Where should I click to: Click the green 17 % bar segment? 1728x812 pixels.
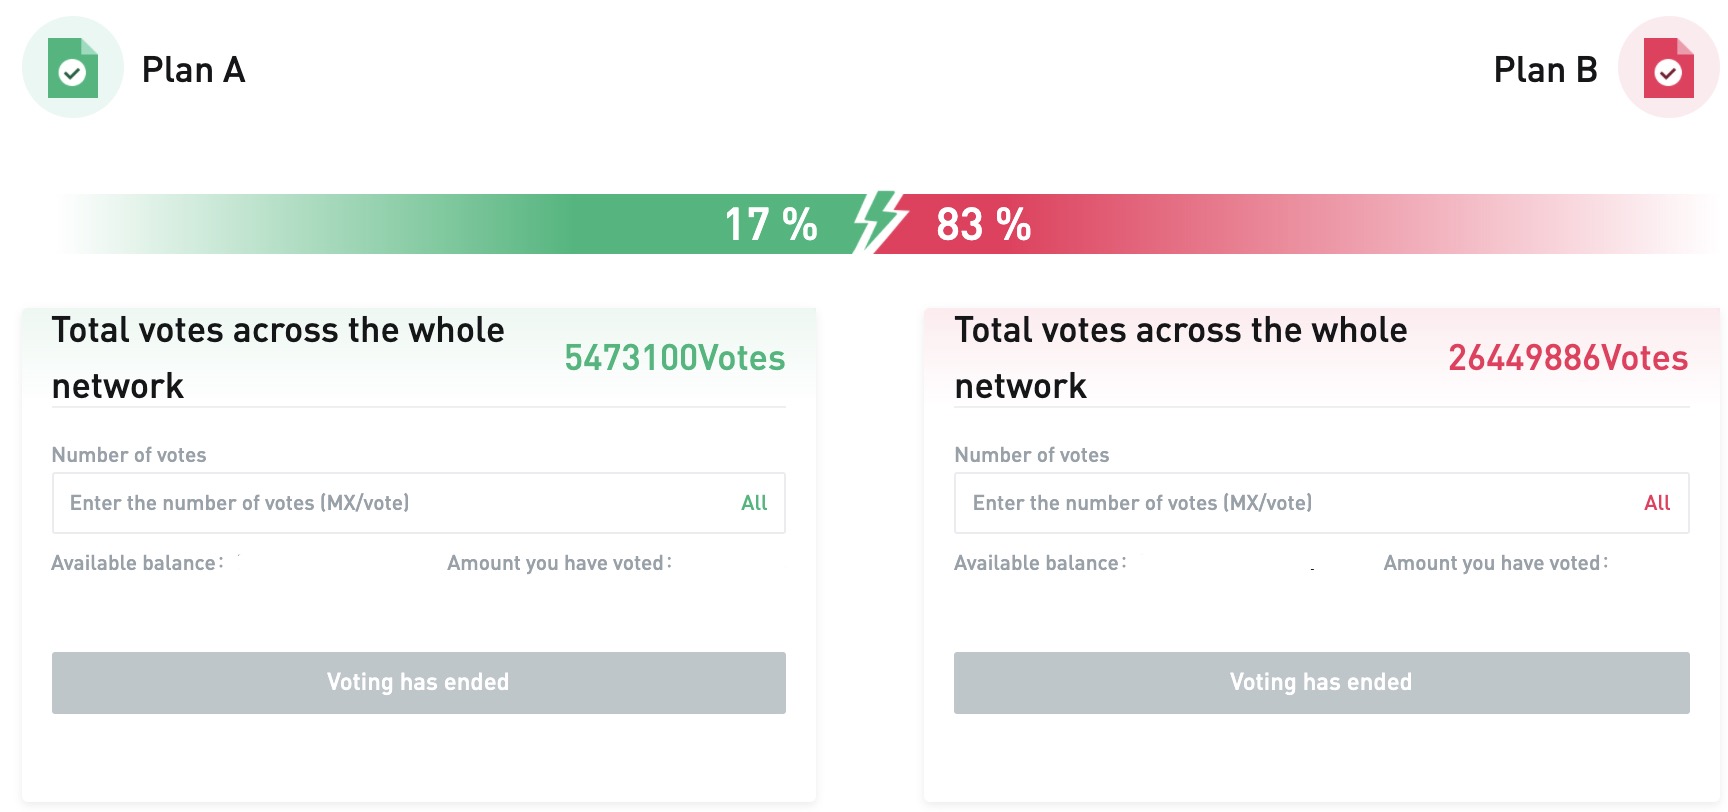click(460, 224)
